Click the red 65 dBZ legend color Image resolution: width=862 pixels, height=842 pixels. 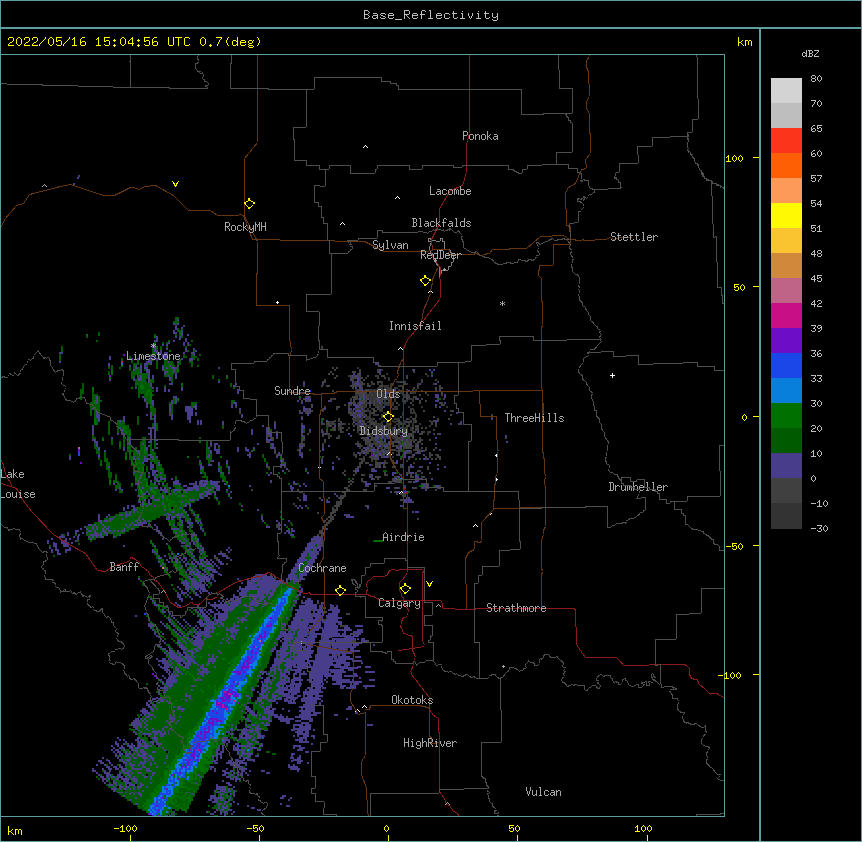click(786, 141)
